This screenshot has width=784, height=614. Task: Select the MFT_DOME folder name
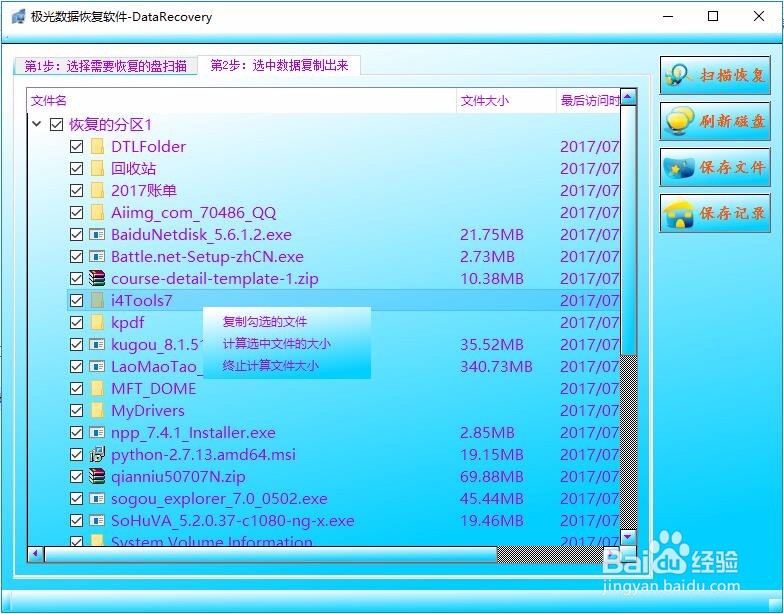(x=154, y=388)
